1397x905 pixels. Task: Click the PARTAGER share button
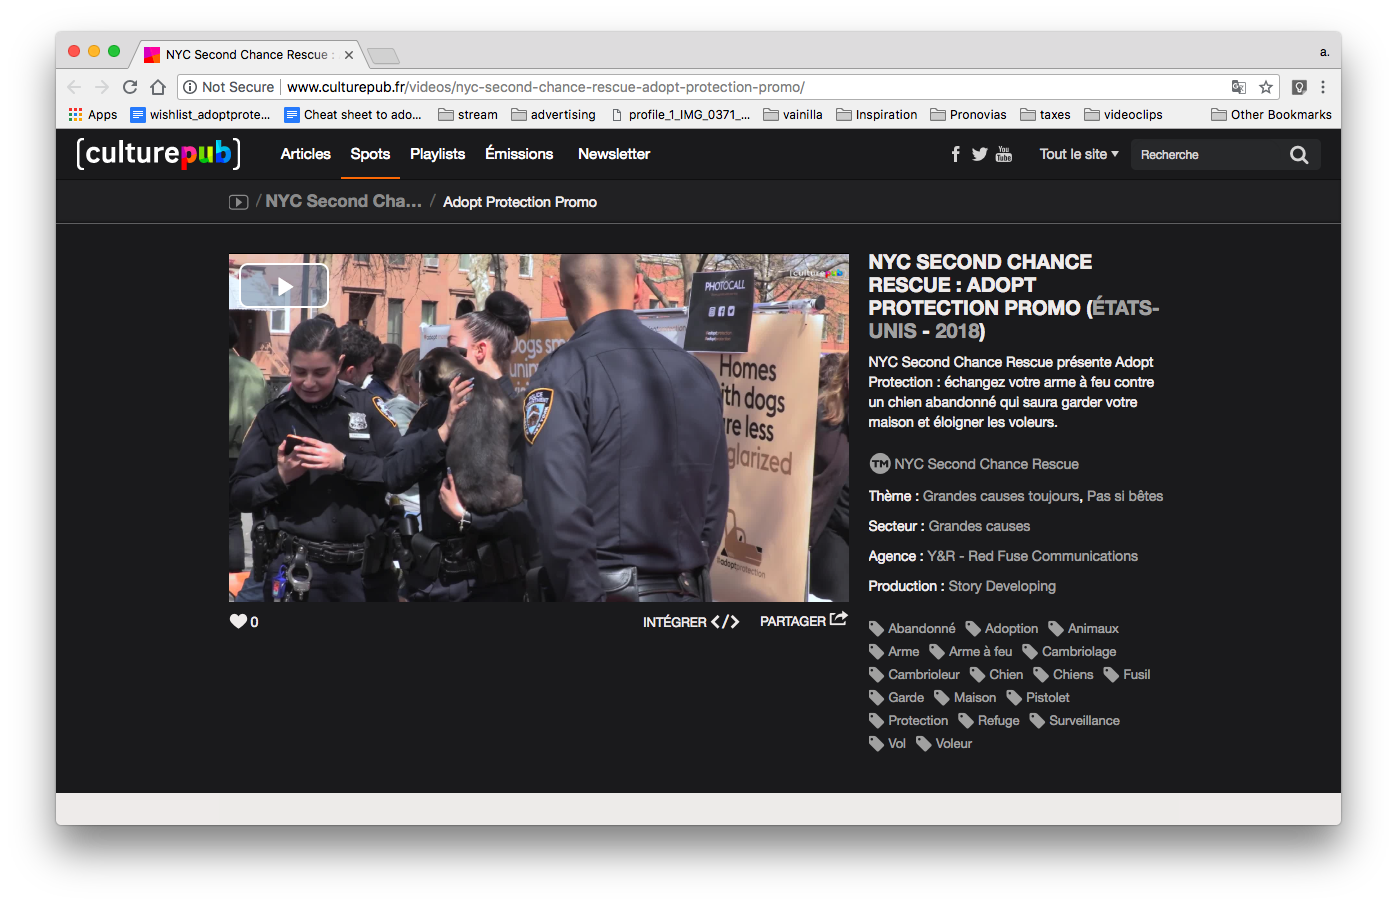click(x=803, y=621)
